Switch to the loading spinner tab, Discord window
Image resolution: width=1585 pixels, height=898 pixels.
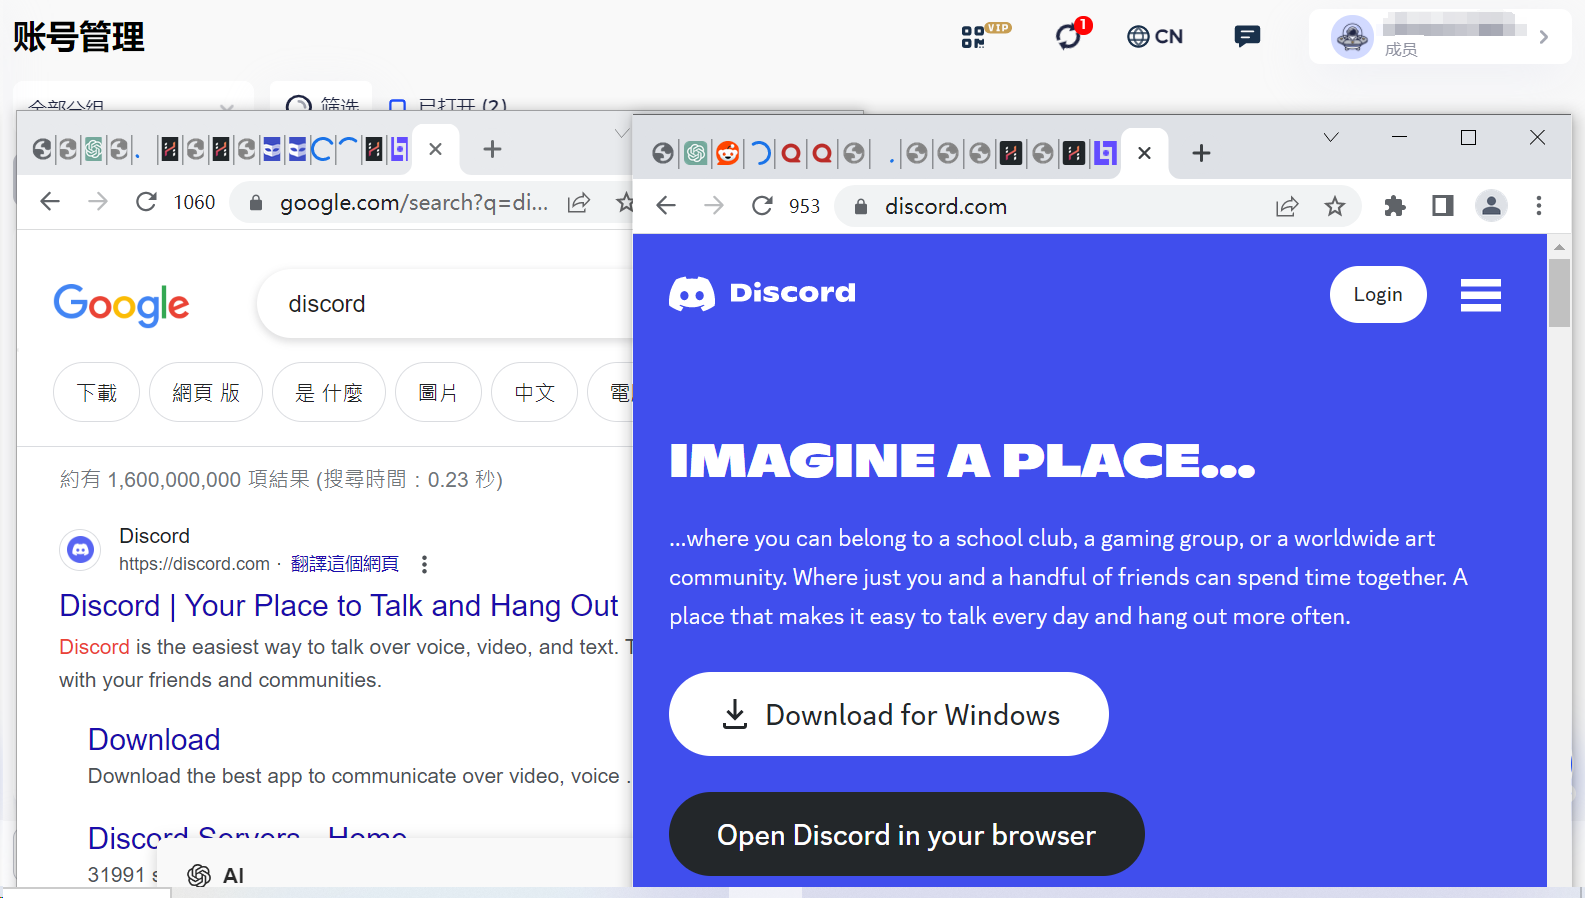pyautogui.click(x=760, y=153)
